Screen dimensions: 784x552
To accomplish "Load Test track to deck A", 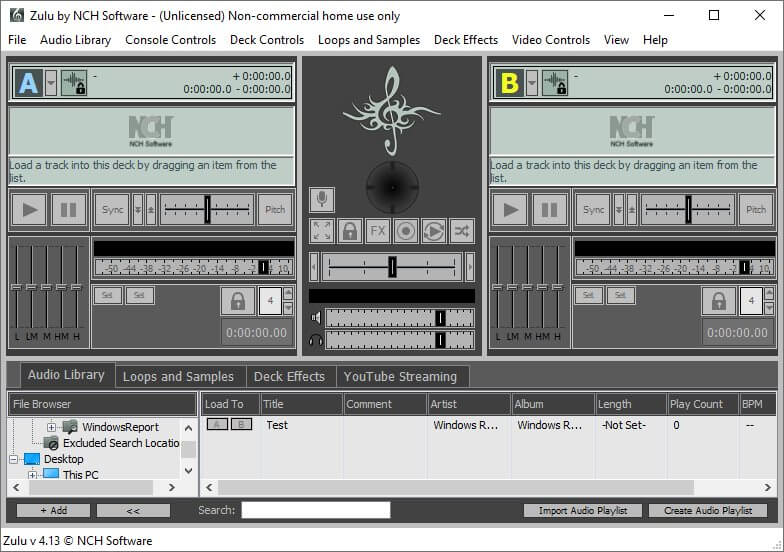I will 217,424.
